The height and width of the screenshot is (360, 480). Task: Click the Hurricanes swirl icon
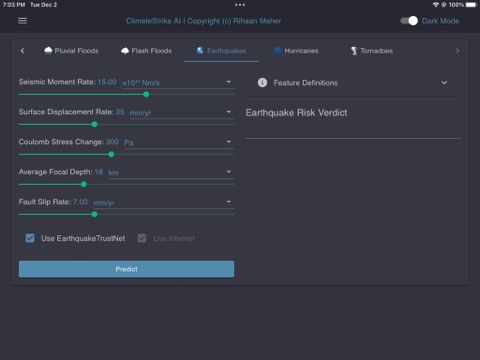point(278,51)
